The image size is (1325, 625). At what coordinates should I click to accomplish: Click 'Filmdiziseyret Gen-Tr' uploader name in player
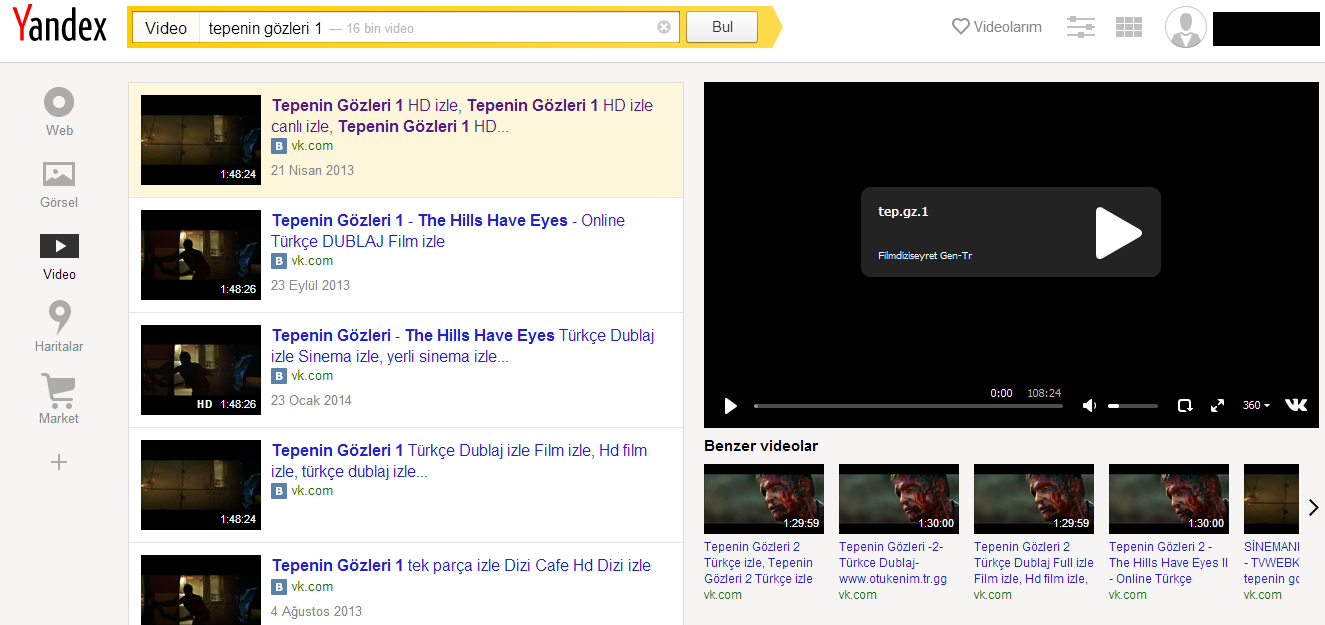pyautogui.click(x=925, y=256)
